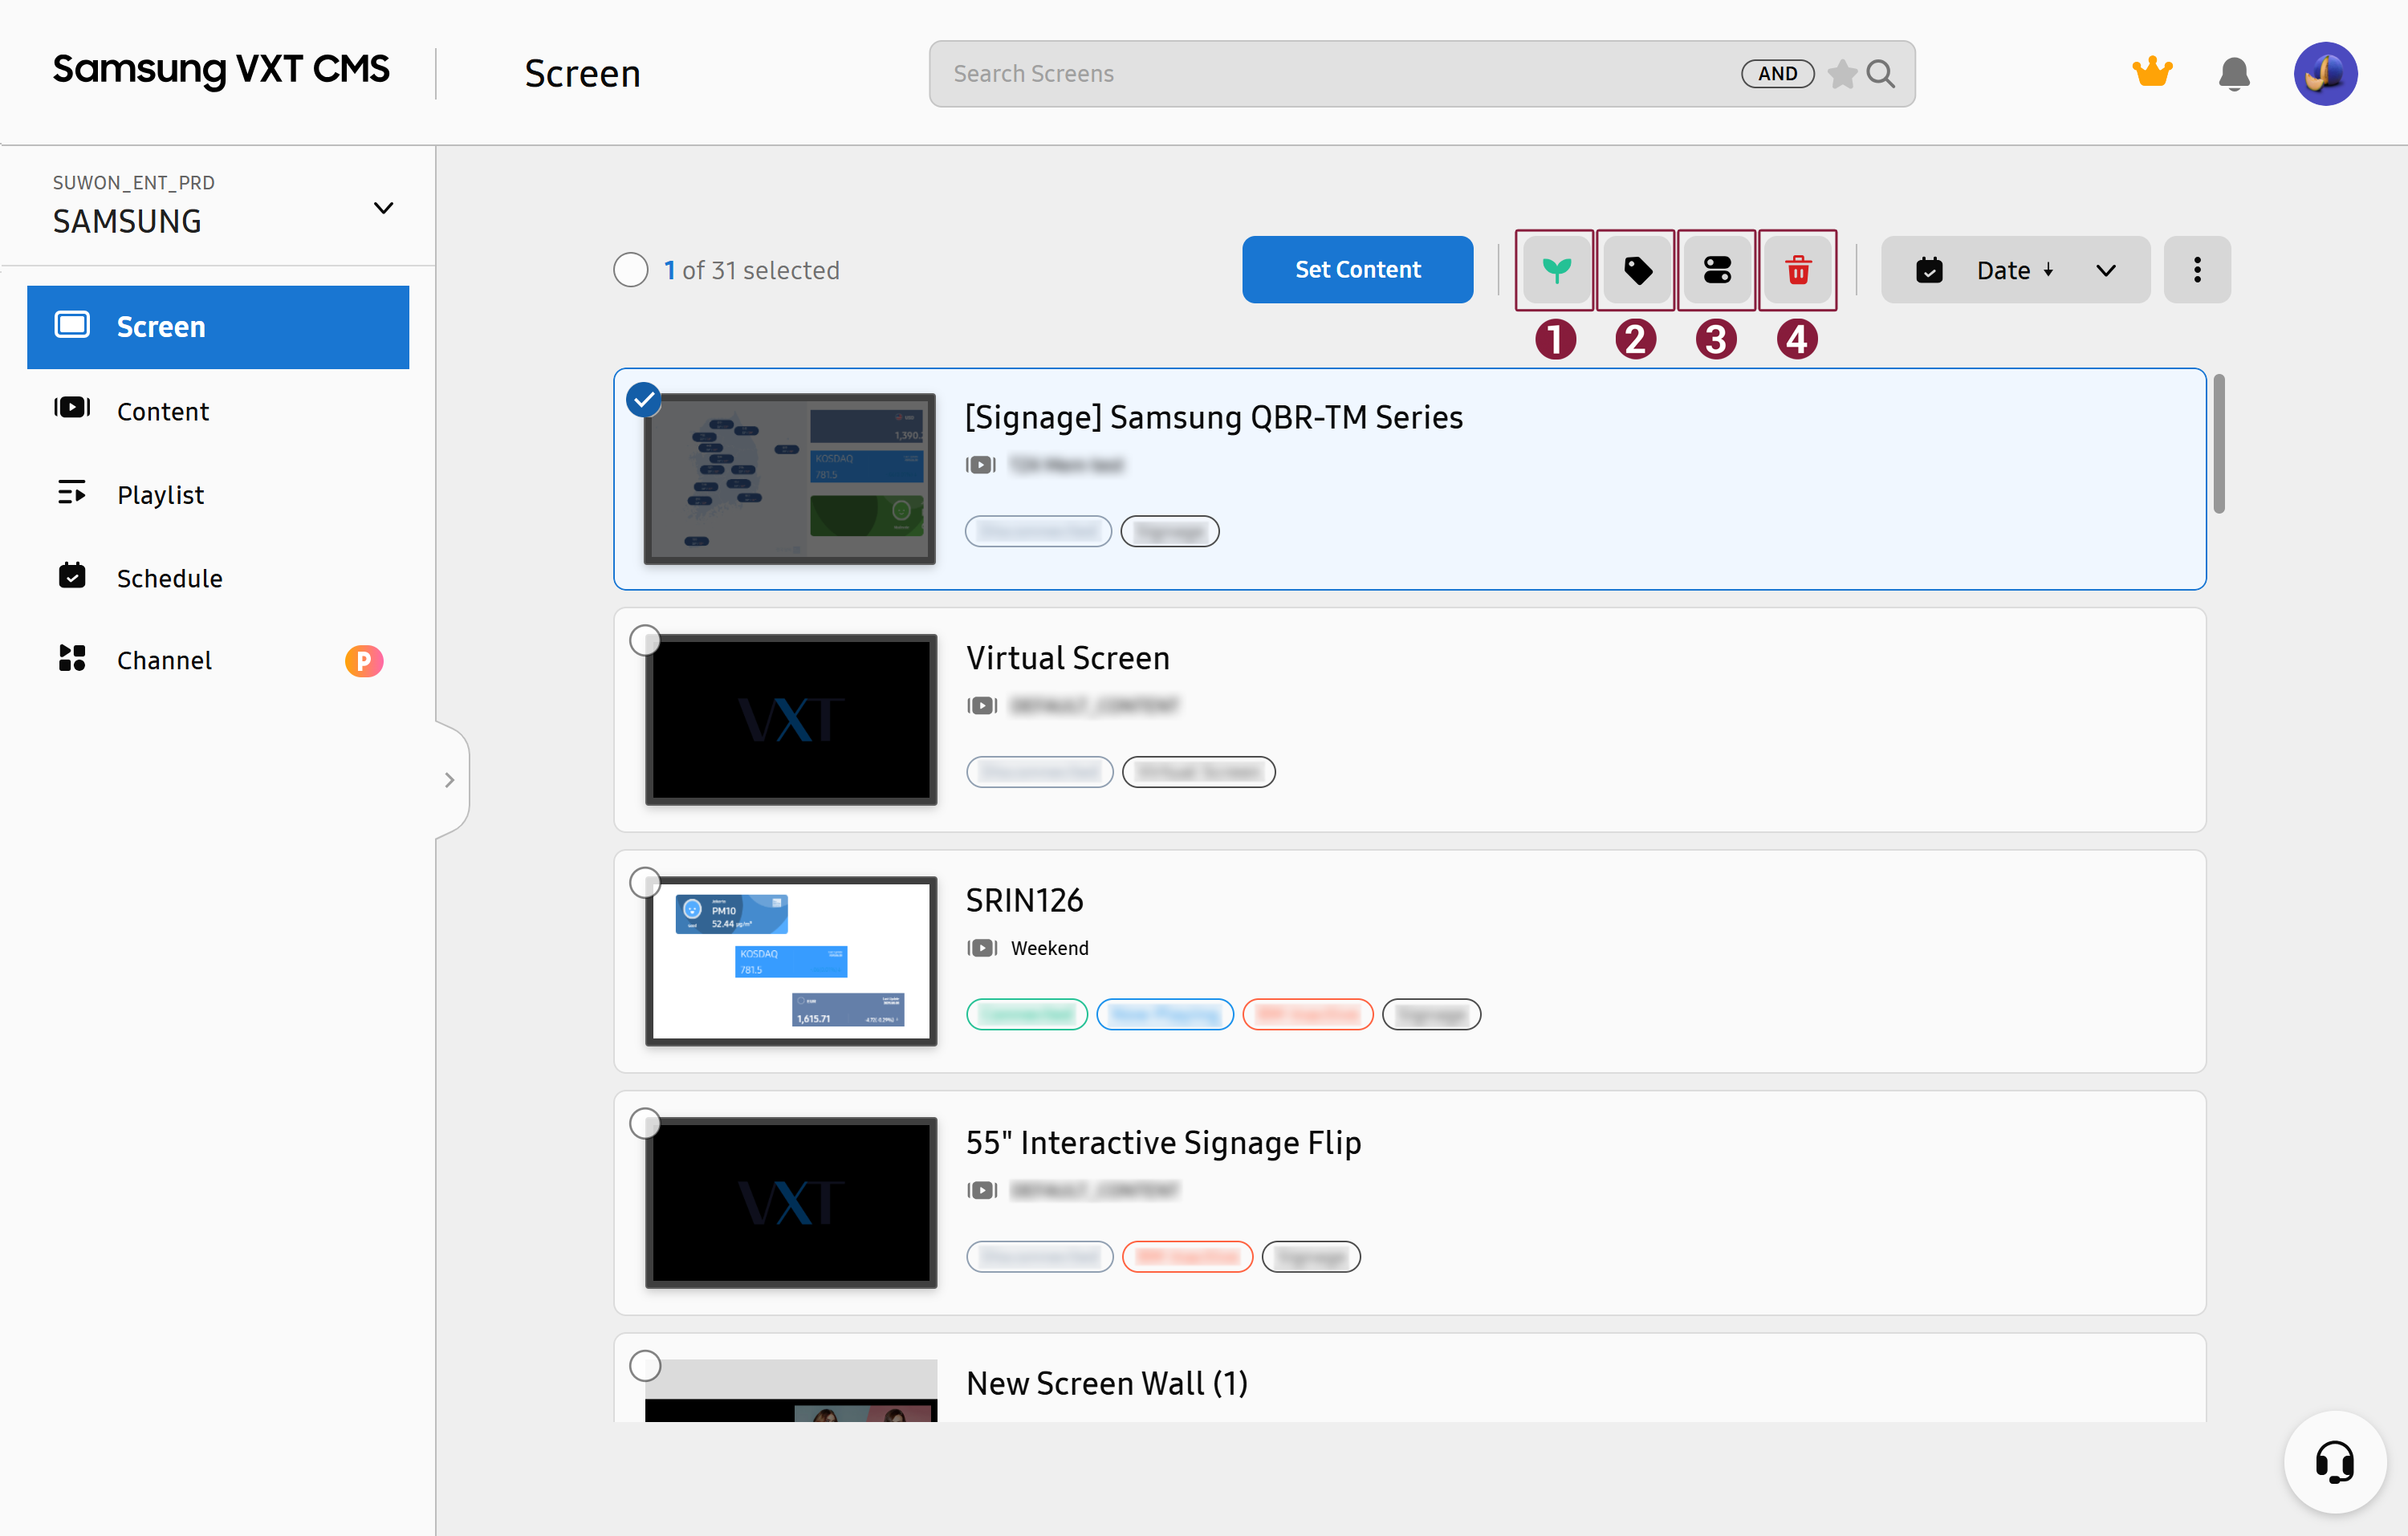Click the green status tag on SRIN126
Screen dimensions: 2408x1536
(1027, 1015)
